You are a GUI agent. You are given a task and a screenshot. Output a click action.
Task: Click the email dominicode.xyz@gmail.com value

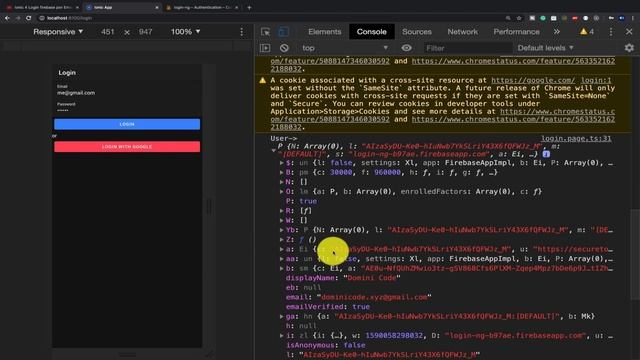(x=374, y=297)
